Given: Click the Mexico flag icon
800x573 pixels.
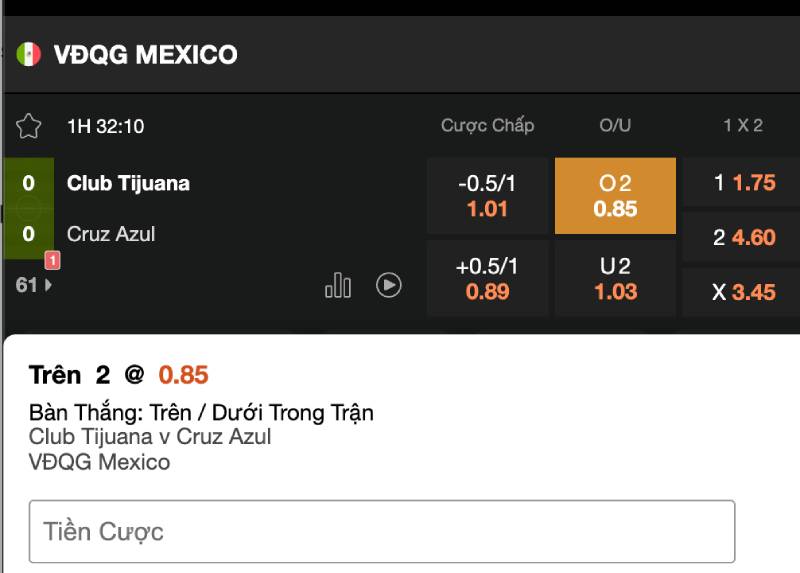Looking at the screenshot, I should [x=29, y=54].
